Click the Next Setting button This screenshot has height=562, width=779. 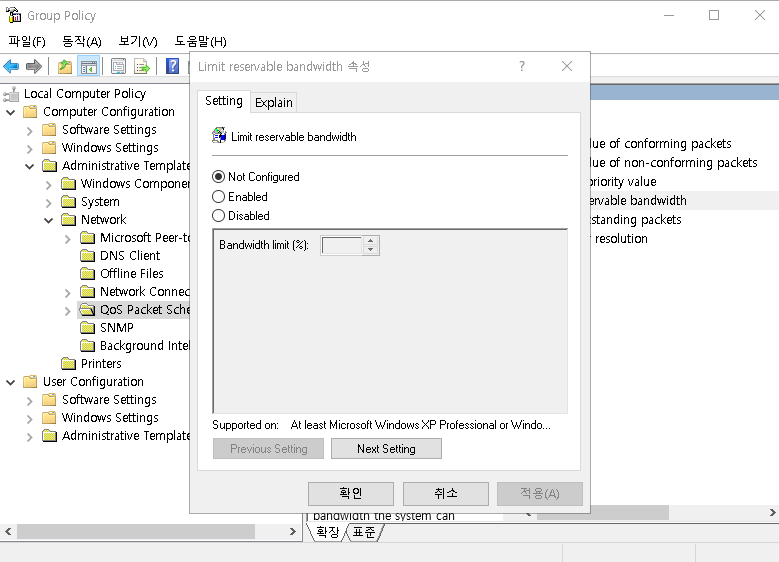pos(386,449)
